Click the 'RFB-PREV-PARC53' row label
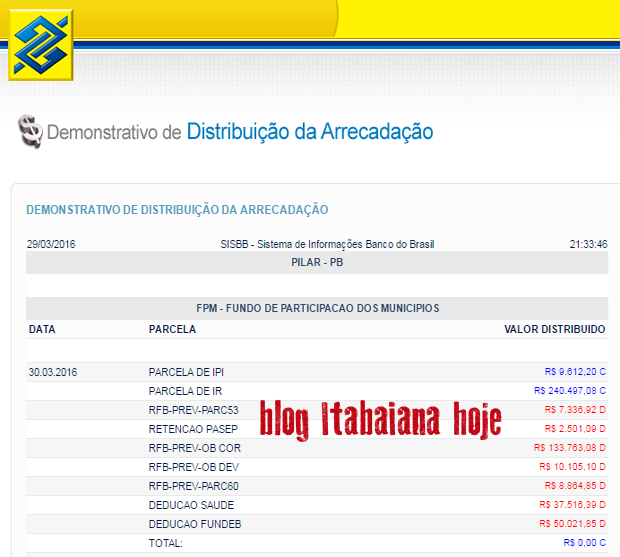 point(193,410)
